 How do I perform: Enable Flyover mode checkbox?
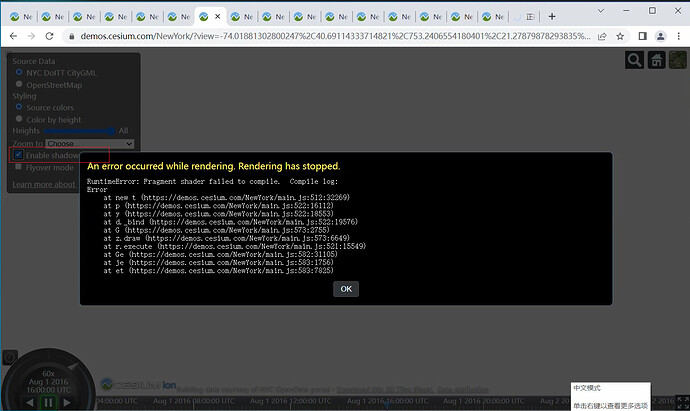18,167
